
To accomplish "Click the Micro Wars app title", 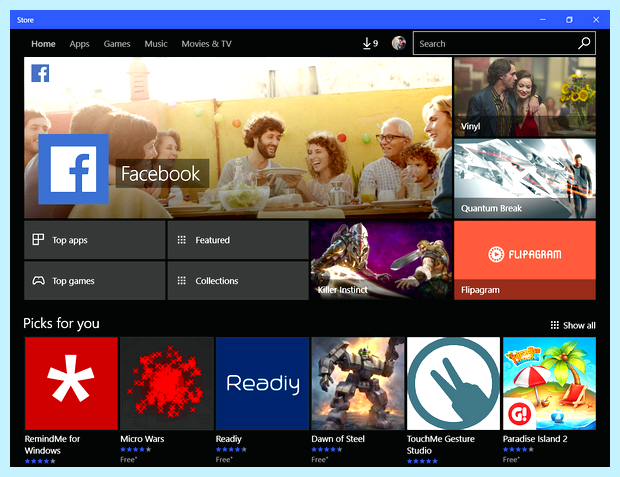I will click(142, 439).
